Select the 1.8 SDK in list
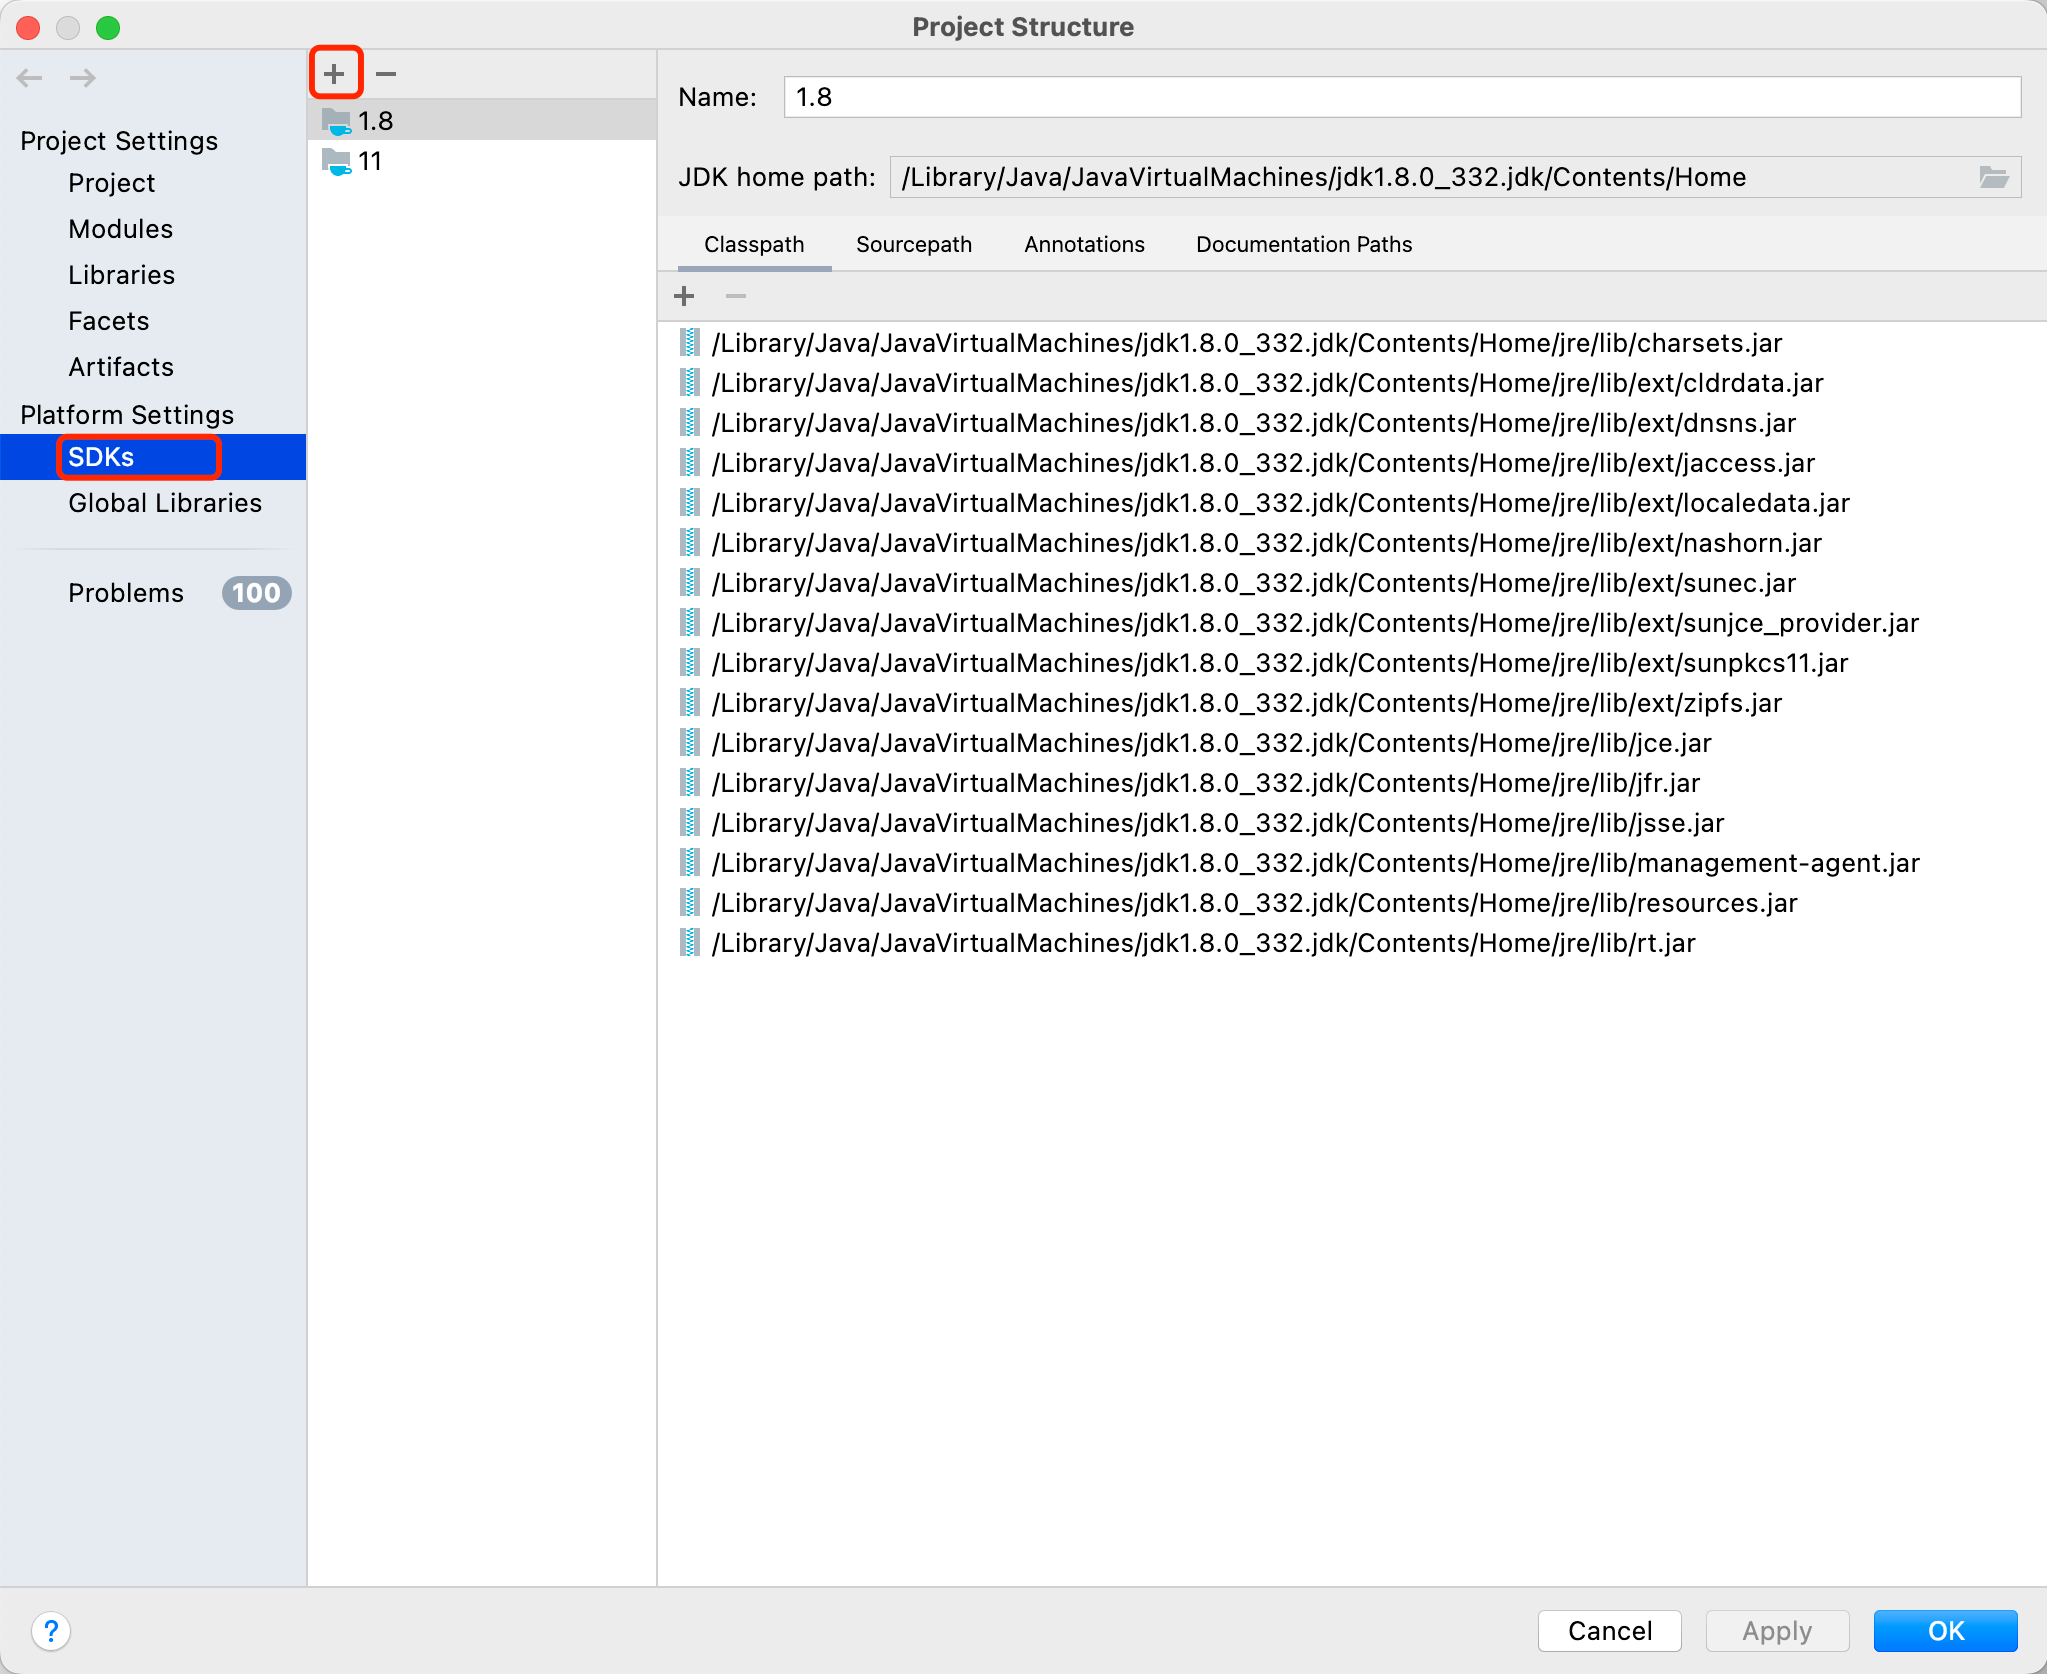 pos(376,121)
